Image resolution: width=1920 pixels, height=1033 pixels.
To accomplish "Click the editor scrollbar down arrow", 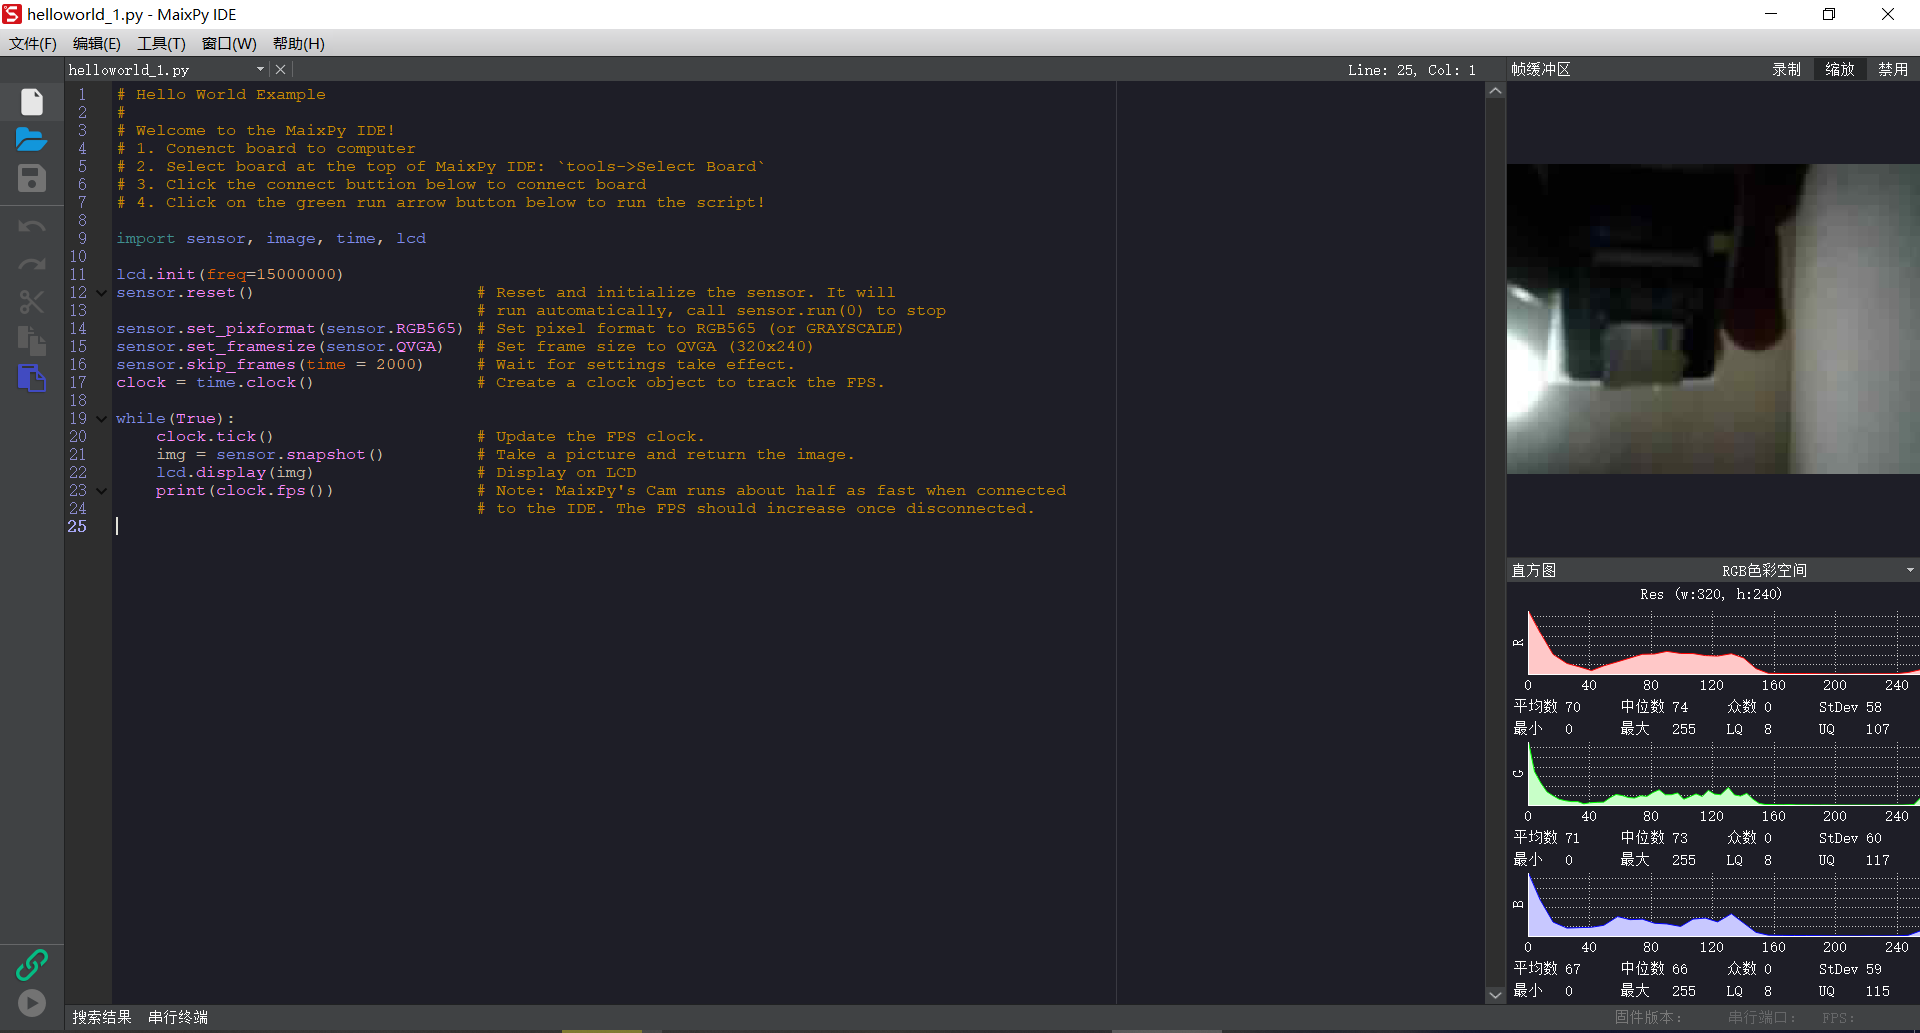I will click(1494, 995).
